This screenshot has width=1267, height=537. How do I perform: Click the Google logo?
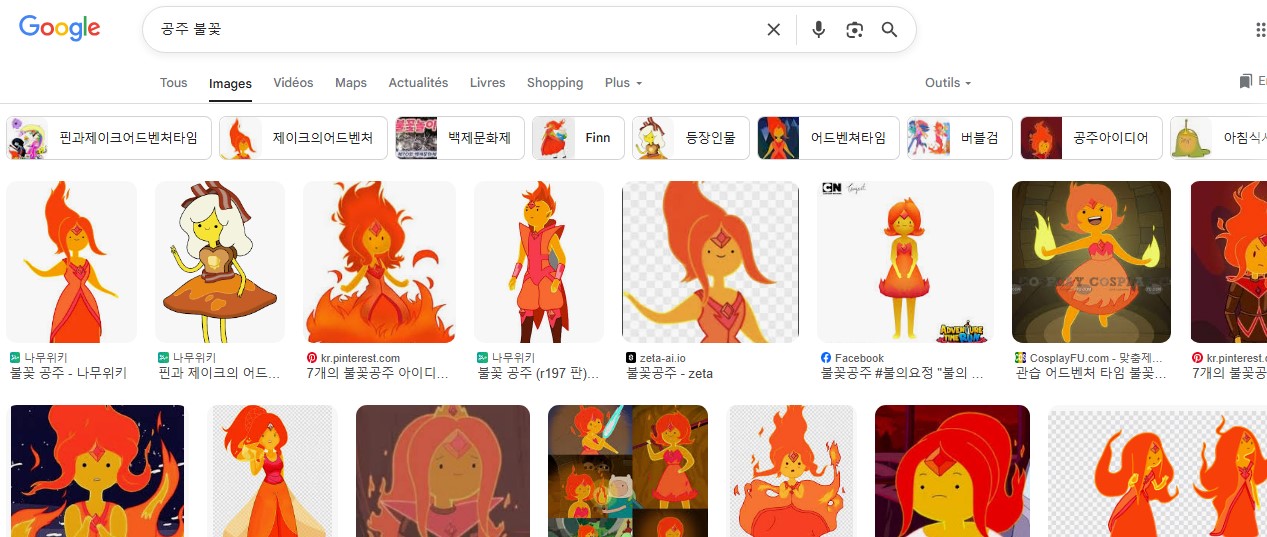click(x=60, y=29)
